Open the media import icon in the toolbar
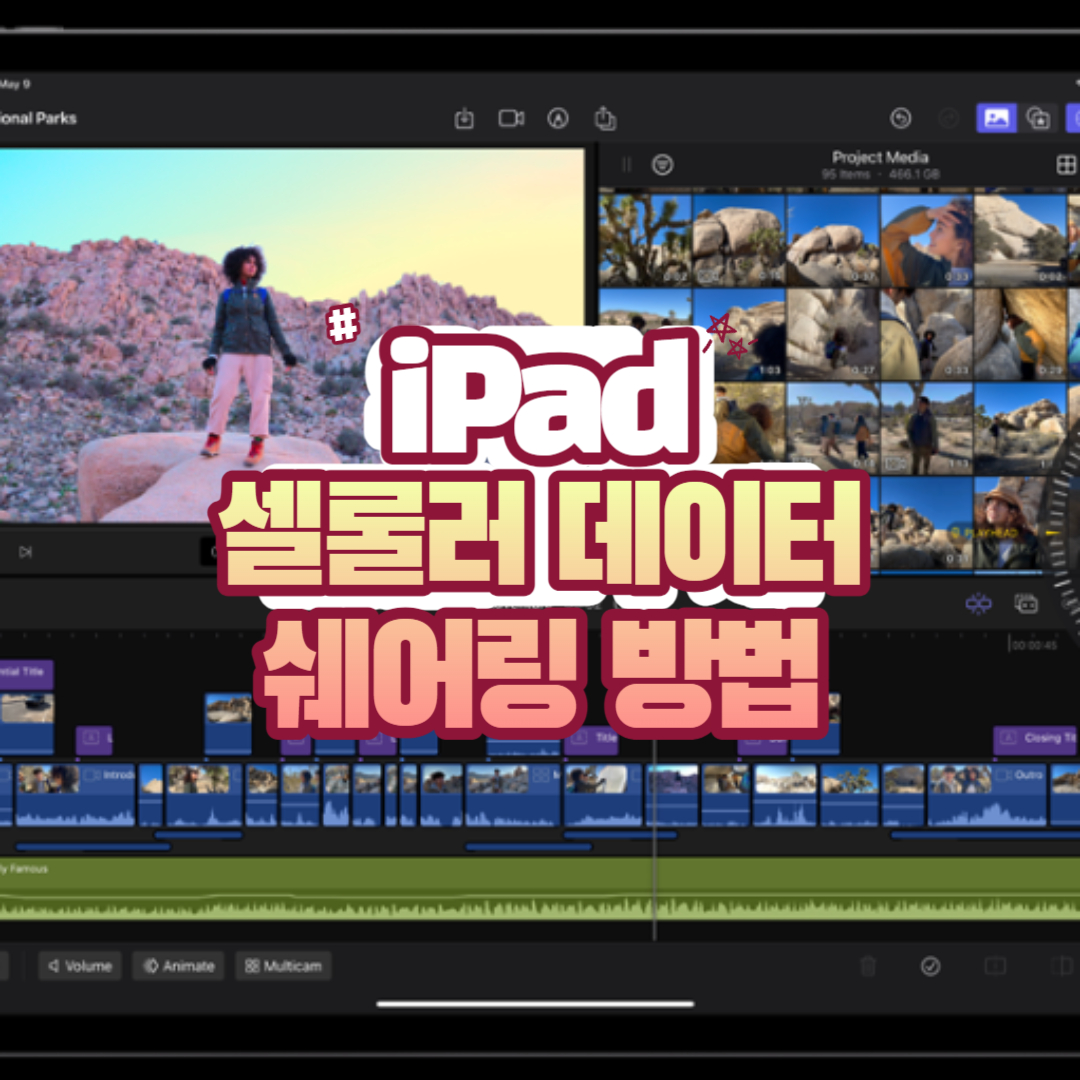 tap(463, 118)
